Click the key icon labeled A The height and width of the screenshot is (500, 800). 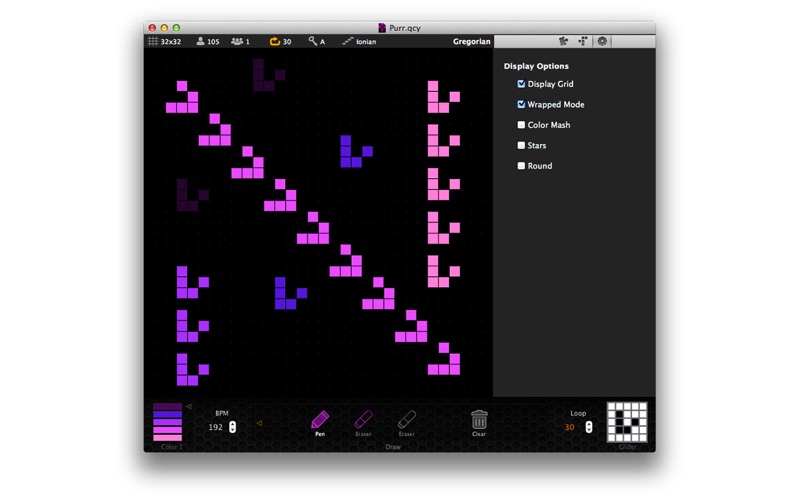[312, 41]
